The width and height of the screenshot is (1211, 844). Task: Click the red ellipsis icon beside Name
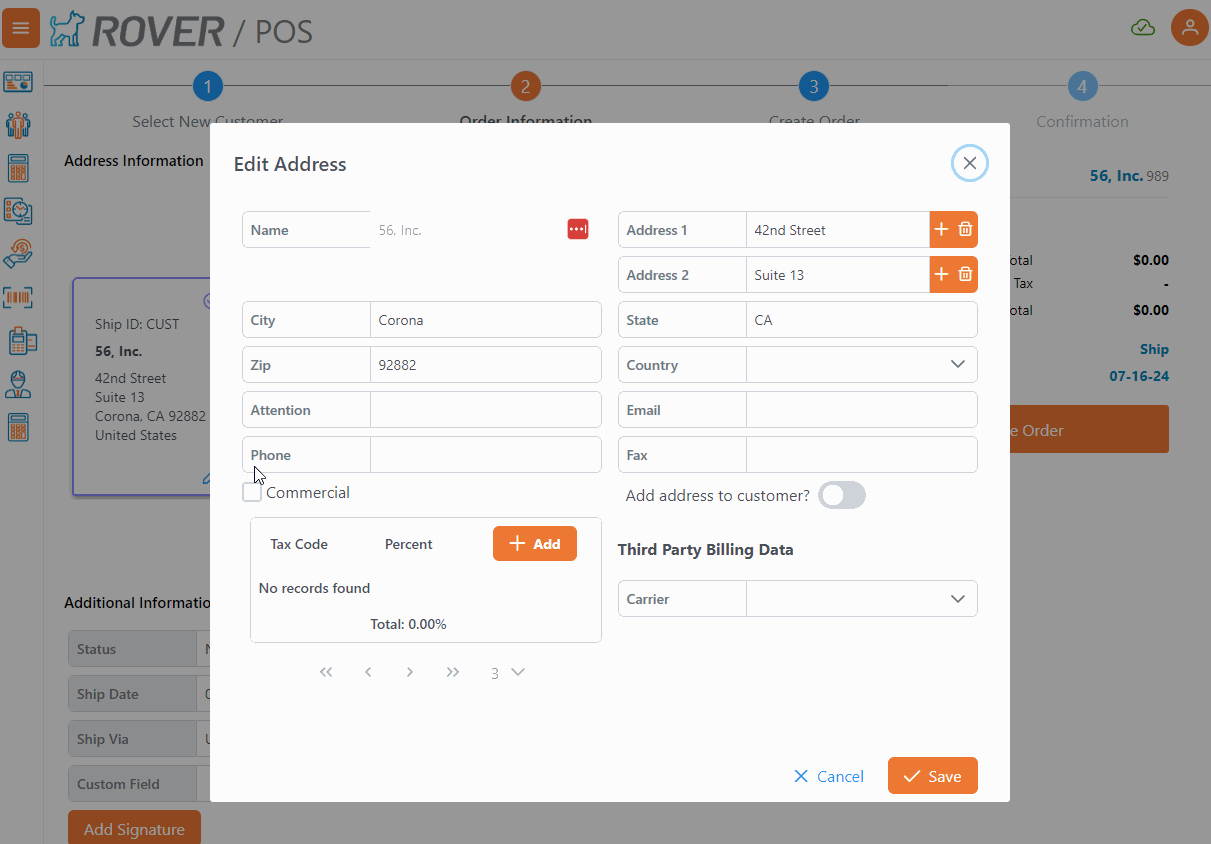(578, 229)
